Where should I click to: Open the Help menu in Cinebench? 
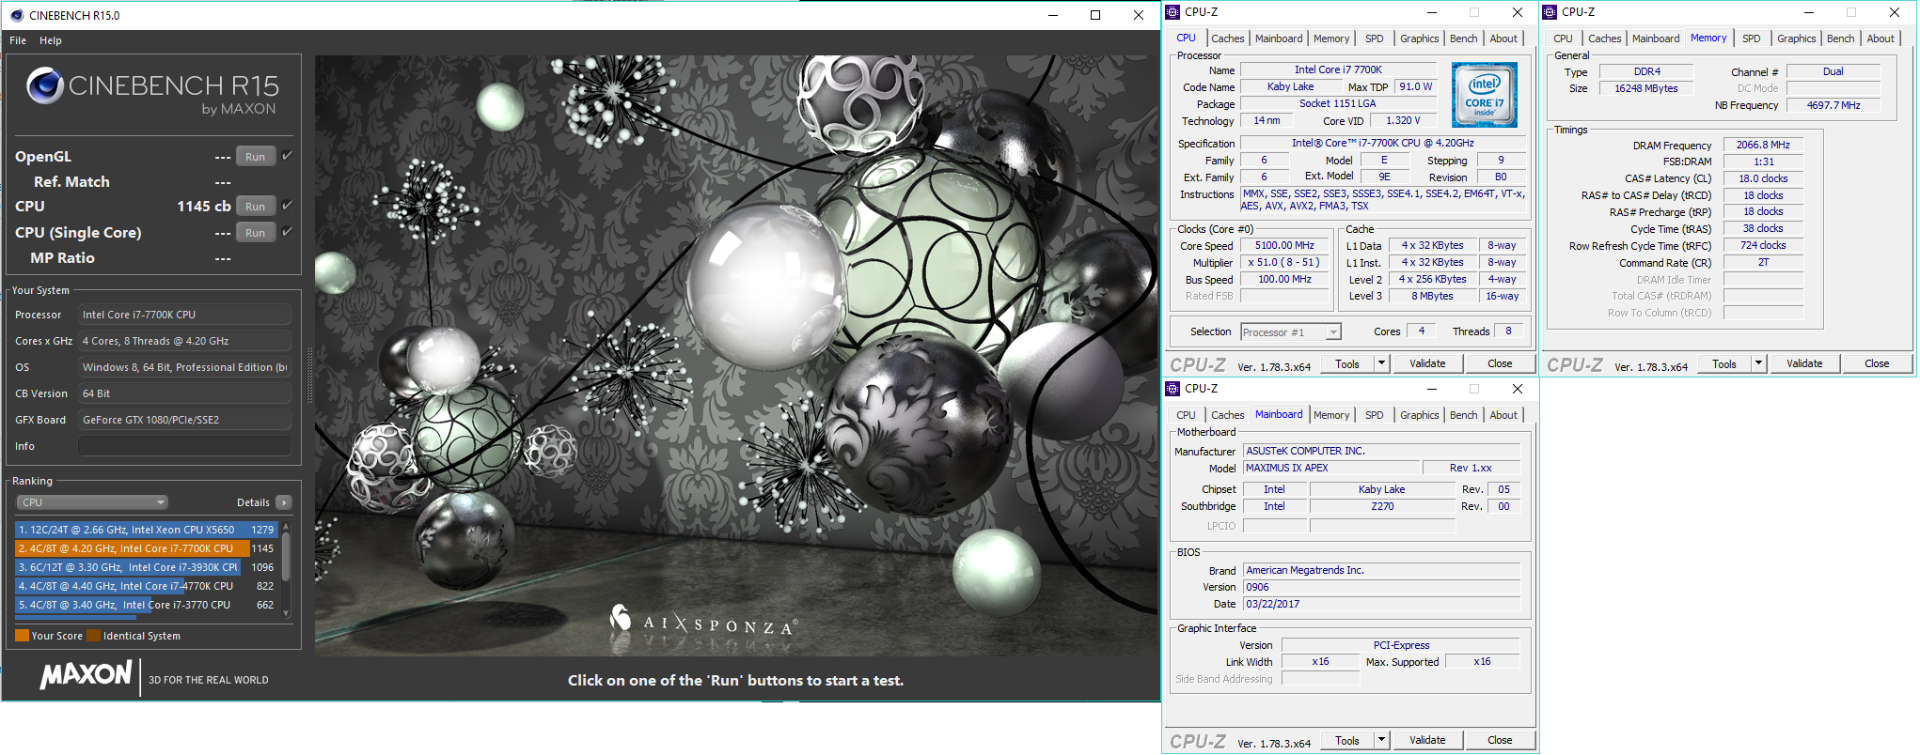[x=51, y=40]
